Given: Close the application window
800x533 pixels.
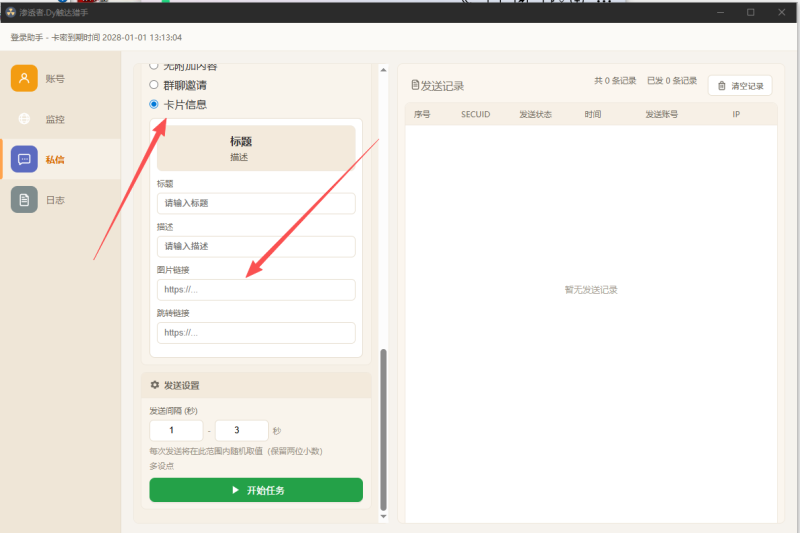Looking at the screenshot, I should pyautogui.click(x=782, y=12).
